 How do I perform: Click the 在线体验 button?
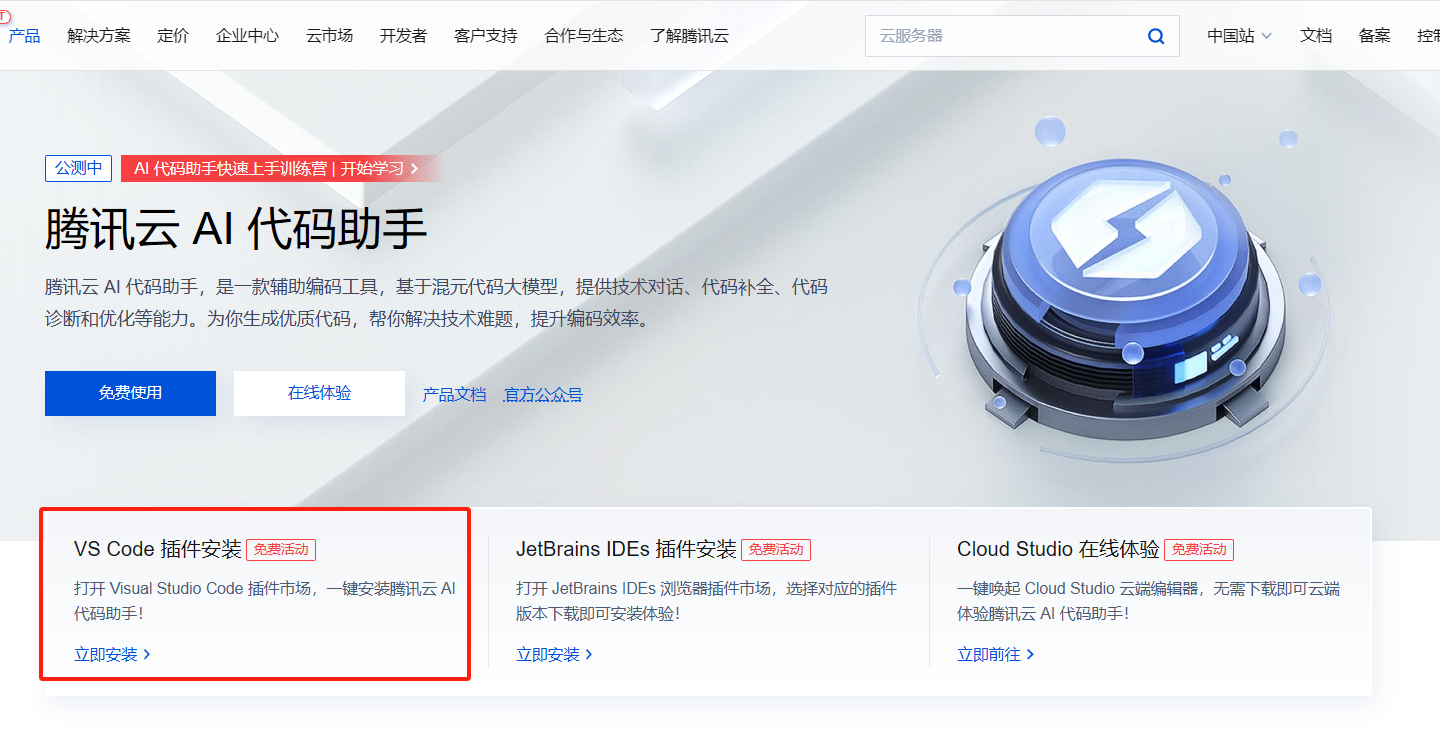point(319,393)
